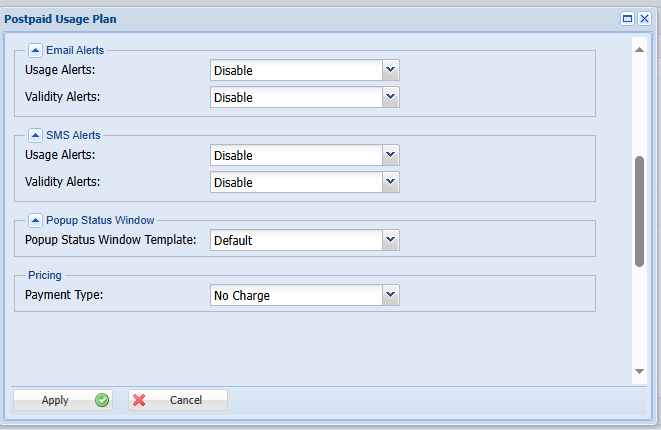The image size is (661, 430).
Task: Open Email Validity Alerts dropdown arrow
Action: (391, 97)
